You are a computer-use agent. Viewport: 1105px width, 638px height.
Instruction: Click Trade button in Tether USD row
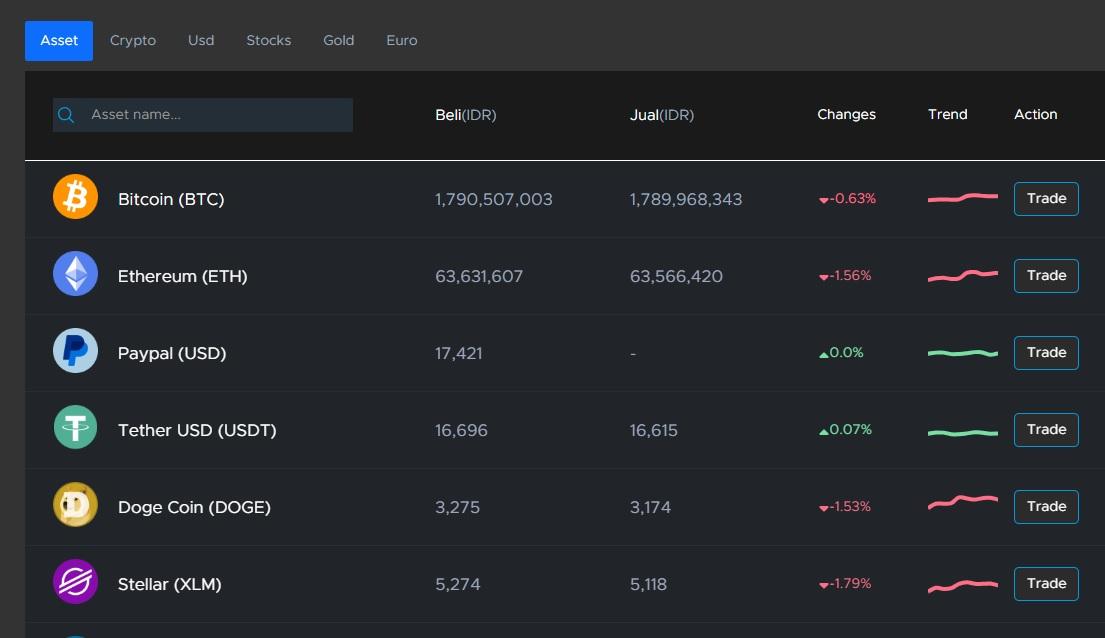(x=1046, y=430)
